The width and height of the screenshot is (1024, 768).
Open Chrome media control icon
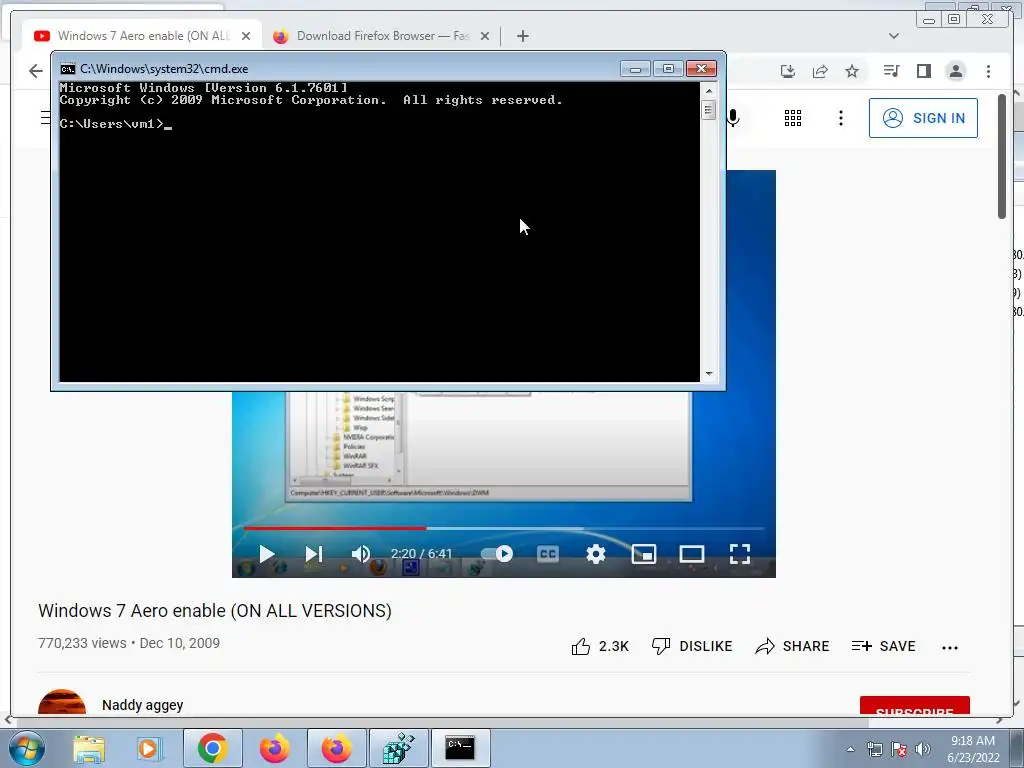coord(891,71)
